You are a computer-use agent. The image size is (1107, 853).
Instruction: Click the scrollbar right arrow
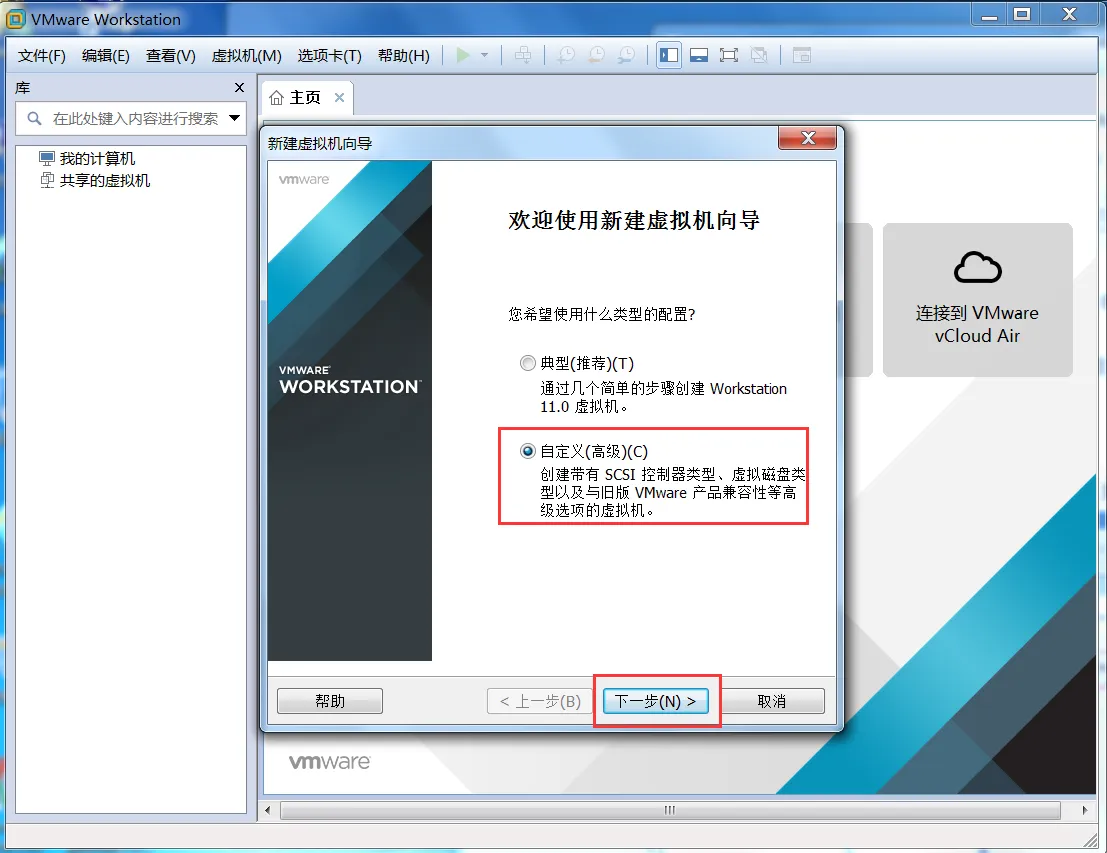1085,810
